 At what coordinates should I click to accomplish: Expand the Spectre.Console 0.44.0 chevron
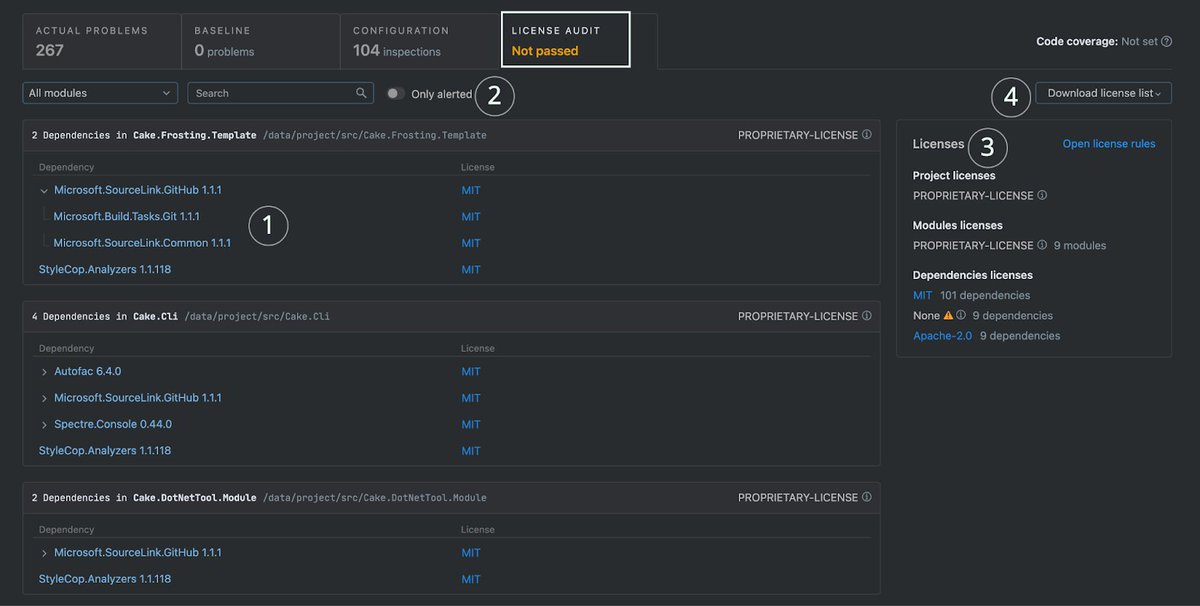[44, 424]
